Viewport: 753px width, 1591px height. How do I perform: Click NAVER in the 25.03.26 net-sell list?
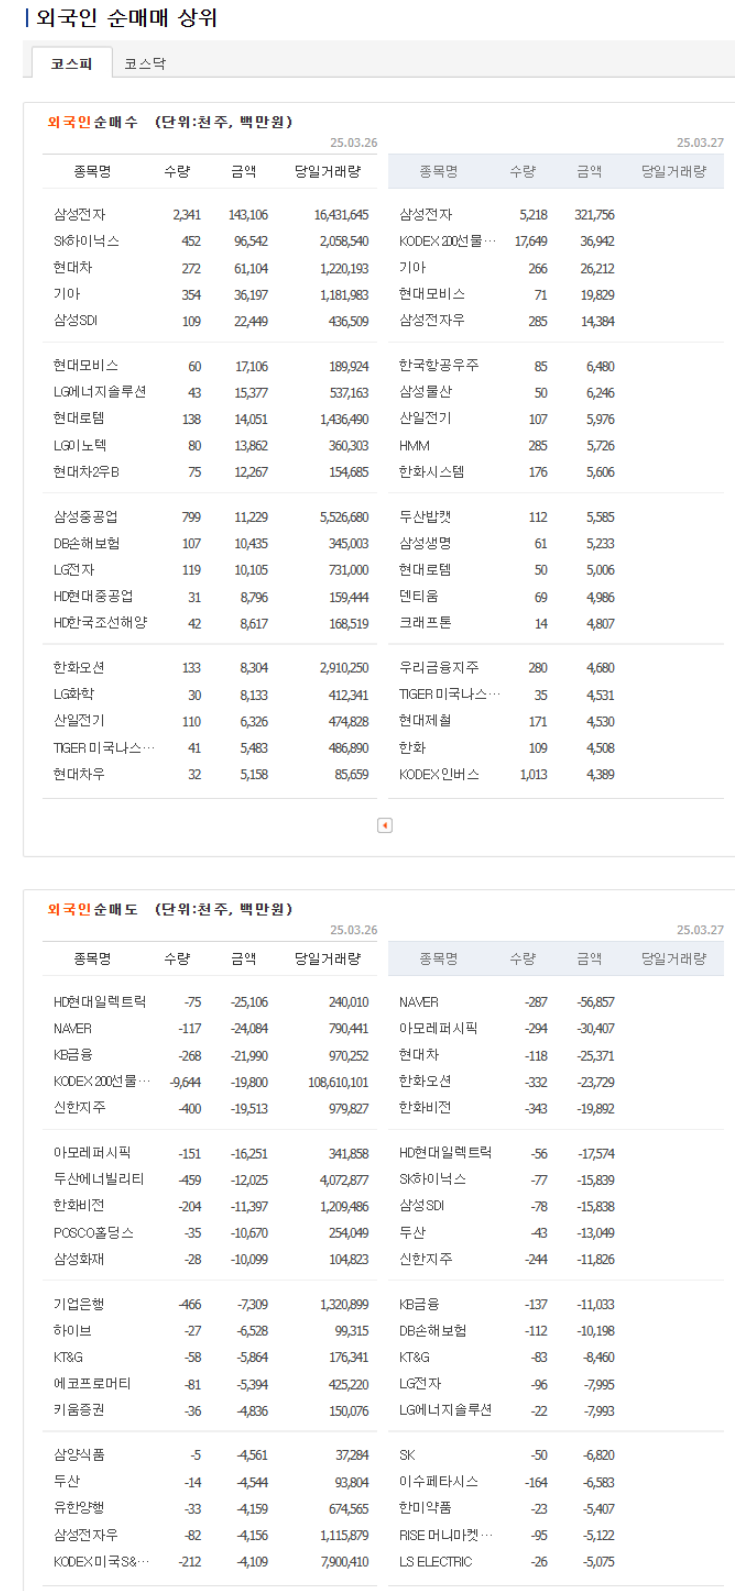(73, 1028)
